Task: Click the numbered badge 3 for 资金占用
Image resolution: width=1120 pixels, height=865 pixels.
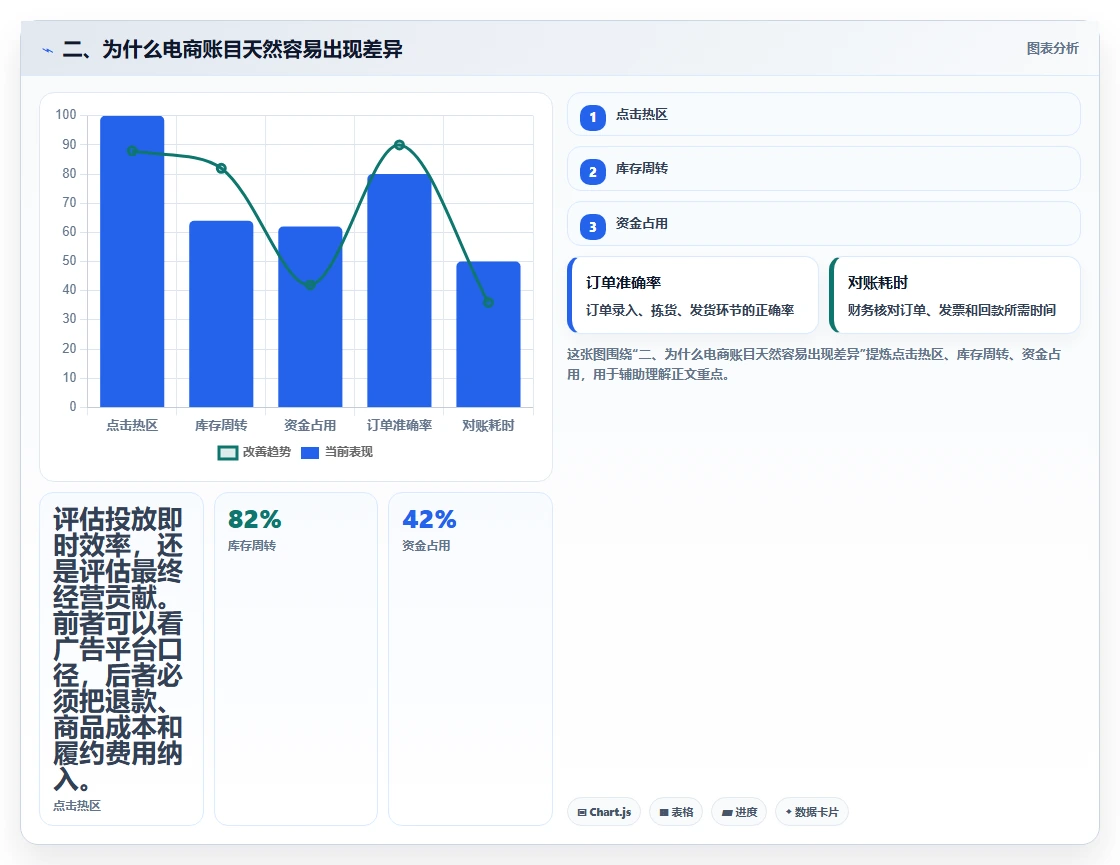Action: tap(592, 226)
